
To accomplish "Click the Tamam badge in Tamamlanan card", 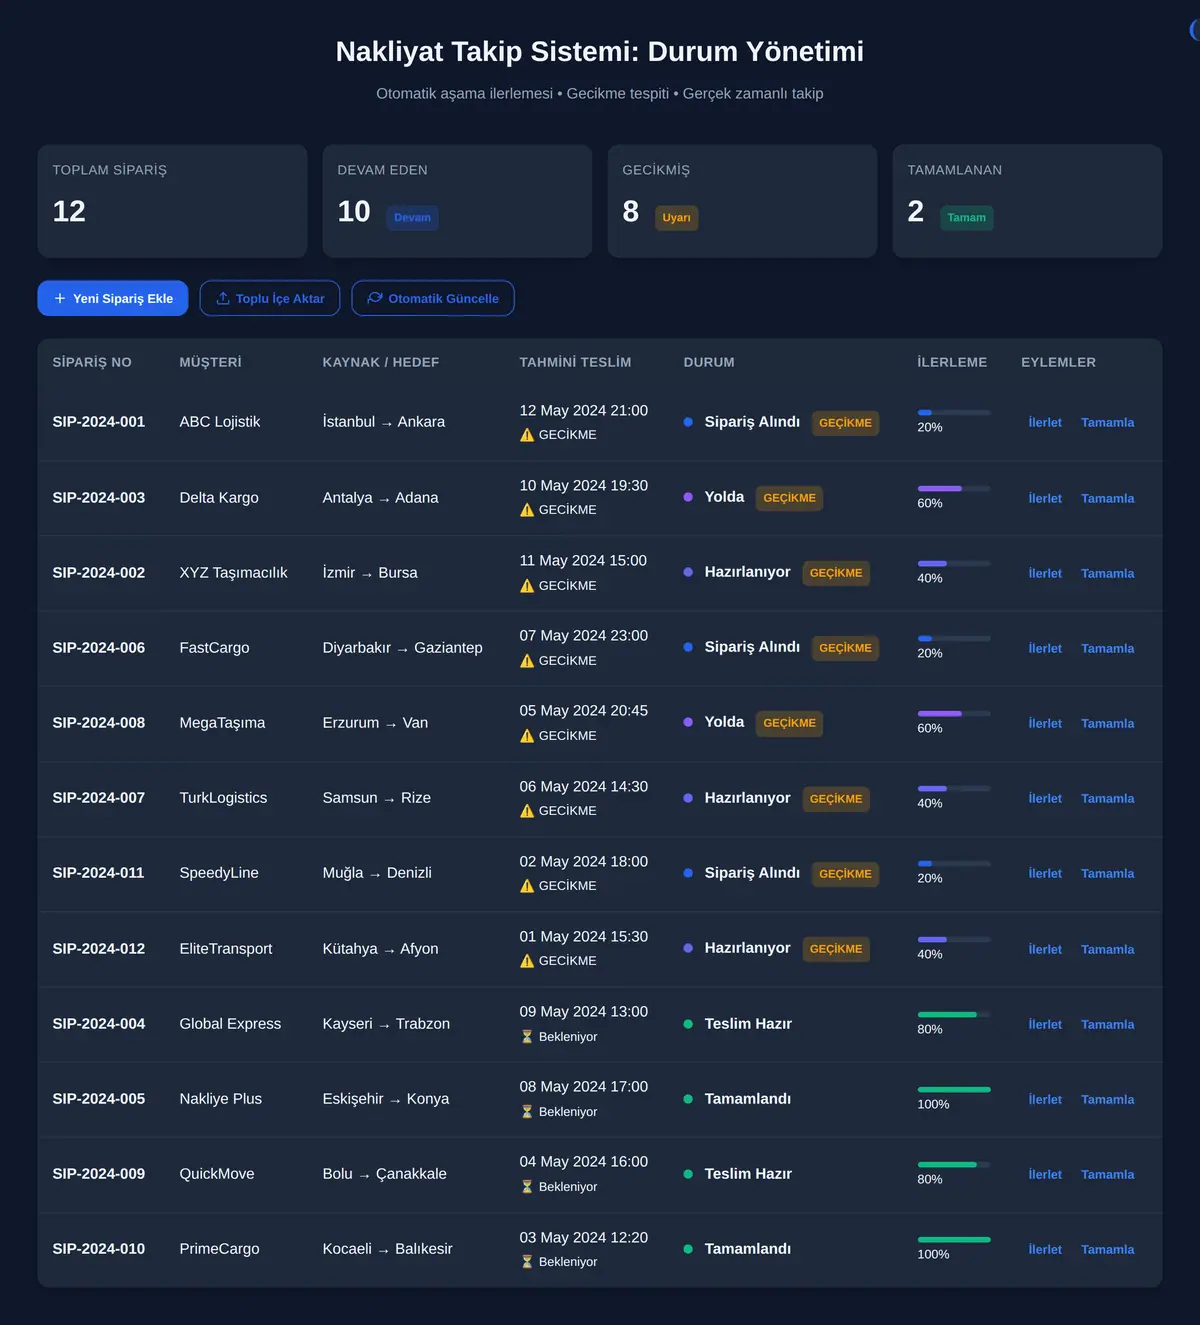I will pyautogui.click(x=966, y=218).
